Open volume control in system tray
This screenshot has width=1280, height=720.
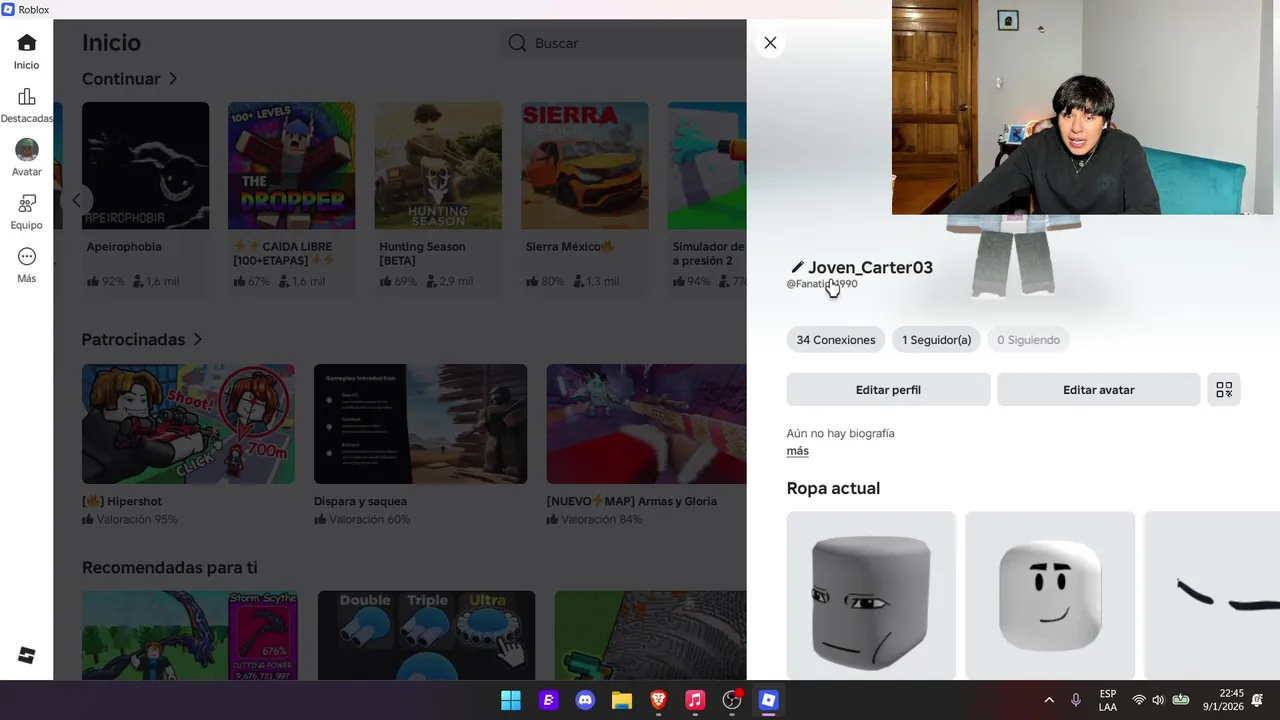click(x=1158, y=700)
